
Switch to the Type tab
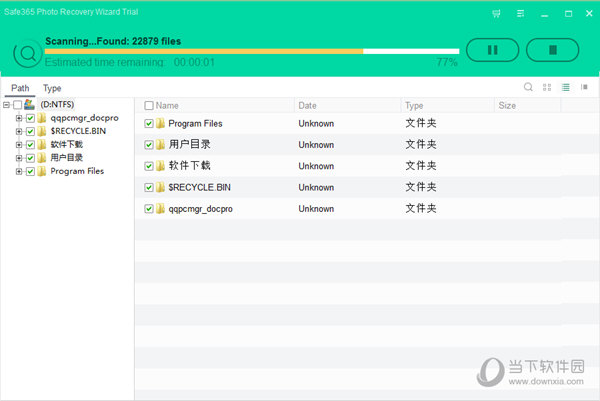point(52,88)
